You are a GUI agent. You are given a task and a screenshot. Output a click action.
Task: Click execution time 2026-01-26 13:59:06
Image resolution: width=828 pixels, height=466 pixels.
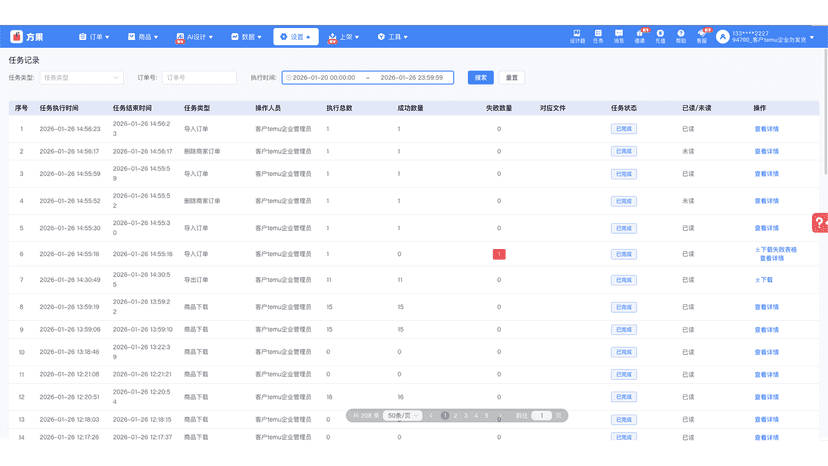coord(70,330)
